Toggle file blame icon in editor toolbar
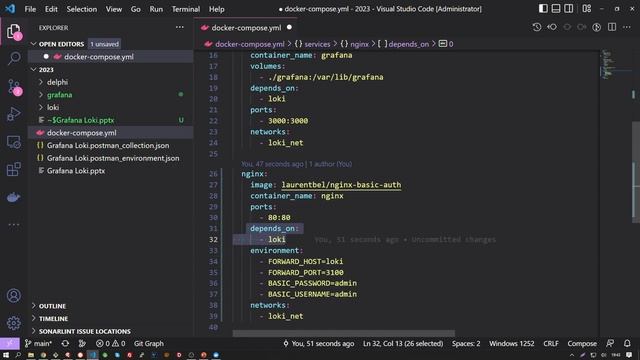 597,27
